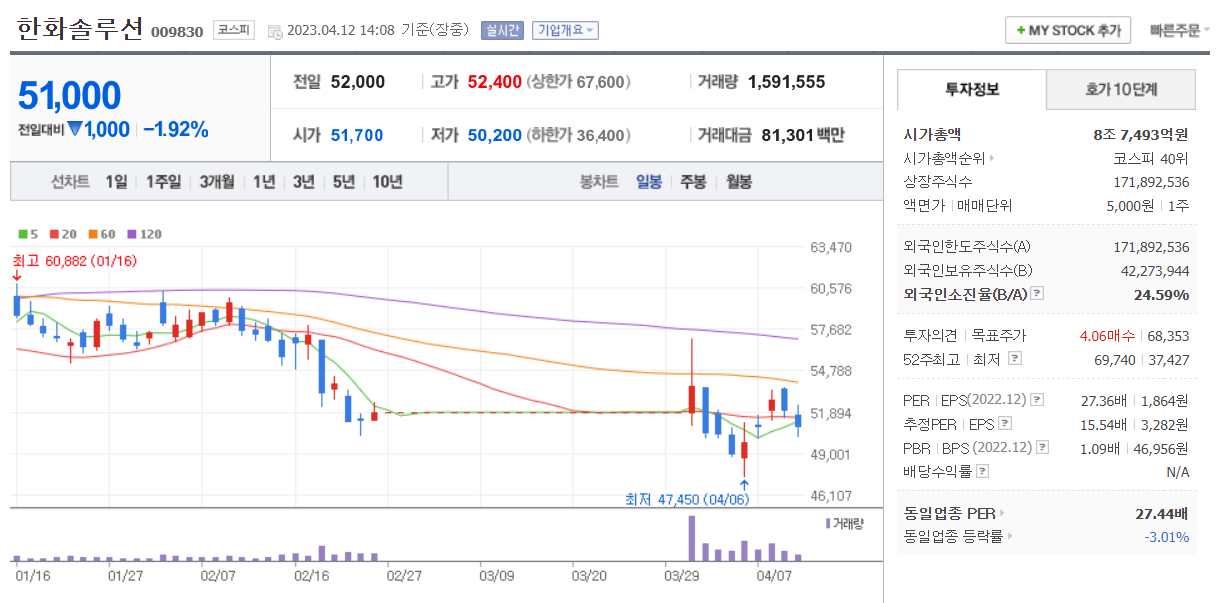Expand the 기업개요 dropdown
This screenshot has width=1216, height=603.
565,30
